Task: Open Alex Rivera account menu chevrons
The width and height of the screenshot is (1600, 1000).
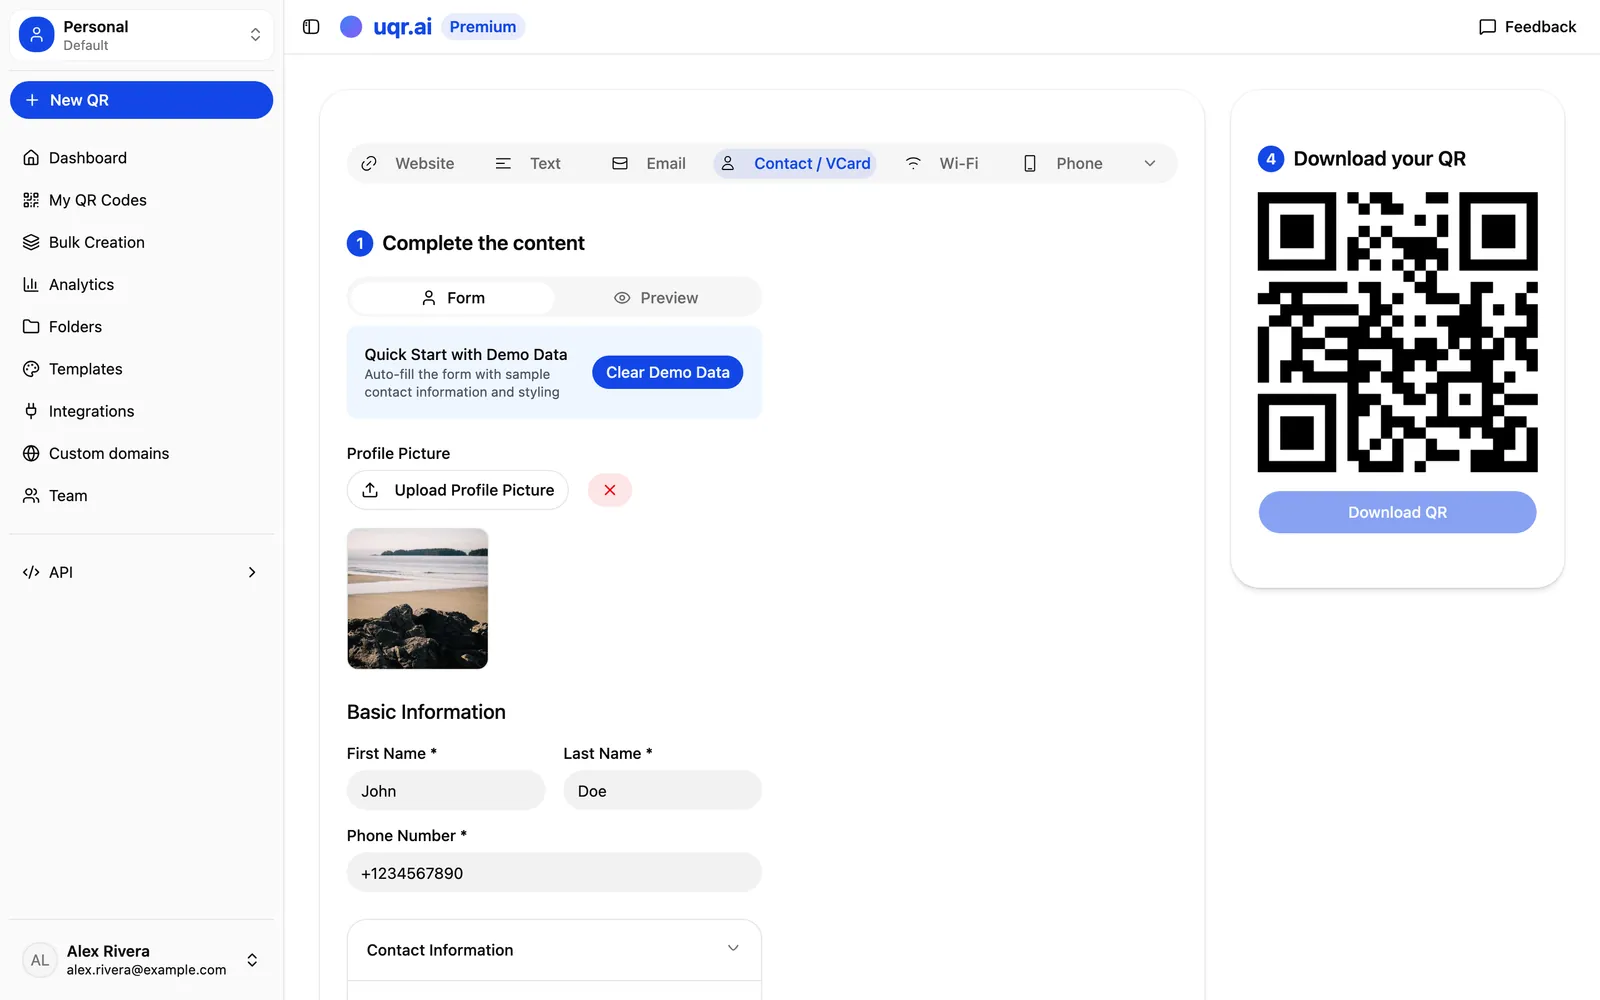Action: pos(252,960)
